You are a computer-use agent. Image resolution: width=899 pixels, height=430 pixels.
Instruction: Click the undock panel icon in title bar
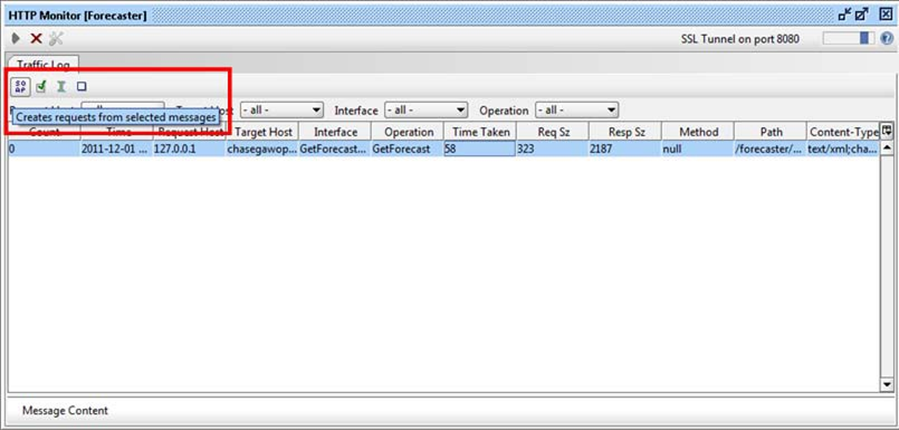point(845,15)
